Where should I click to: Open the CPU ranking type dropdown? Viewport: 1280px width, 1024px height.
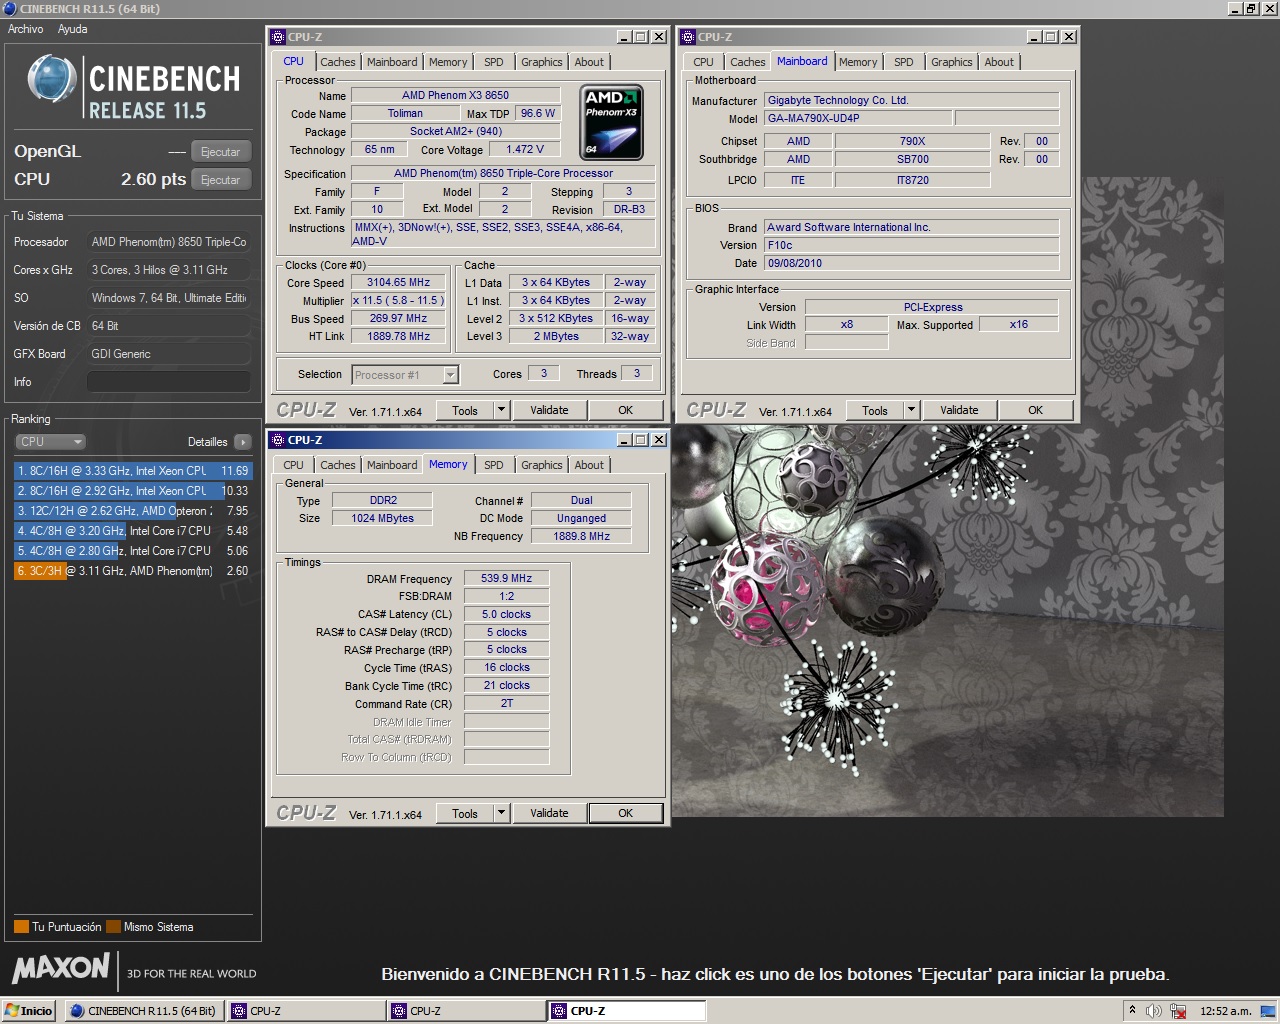50,442
